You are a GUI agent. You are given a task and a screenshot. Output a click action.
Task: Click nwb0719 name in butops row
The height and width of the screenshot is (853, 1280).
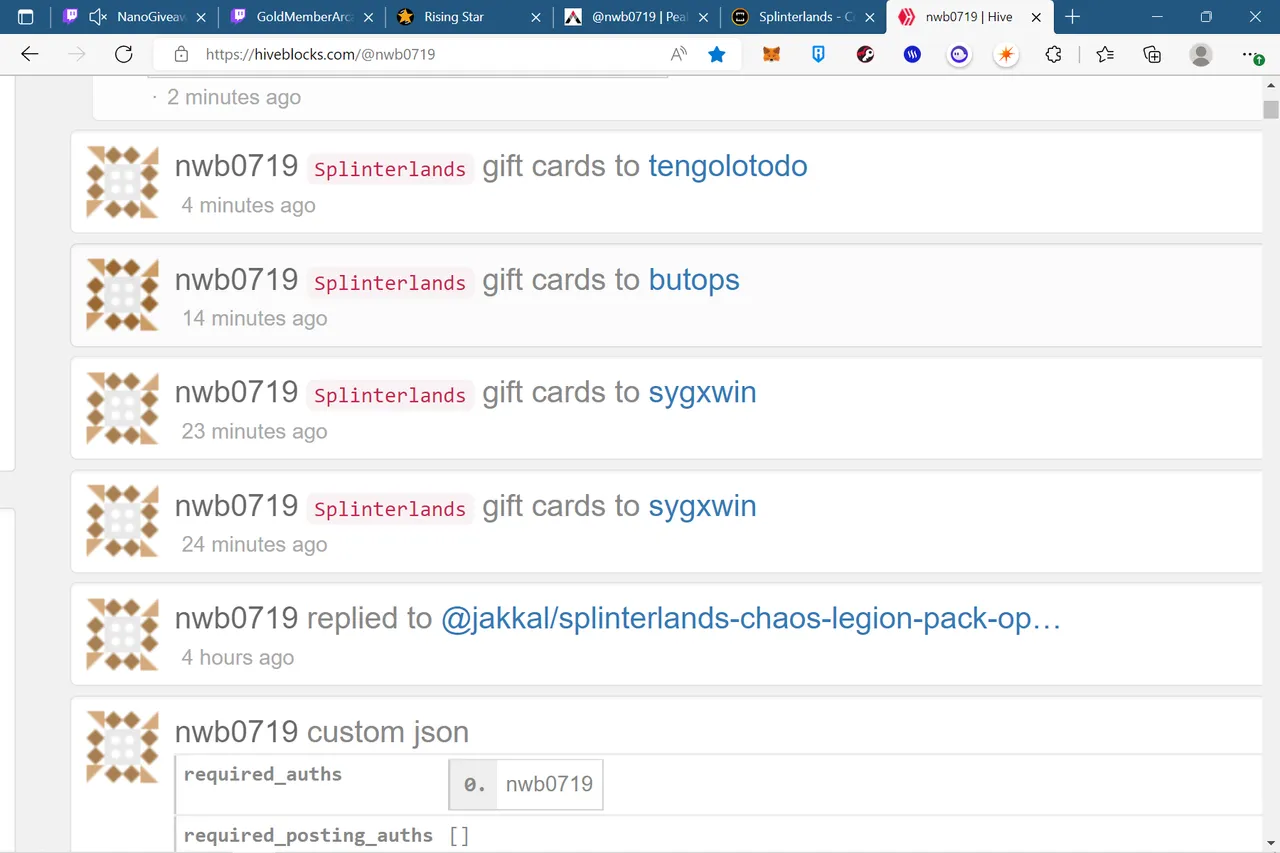click(236, 279)
